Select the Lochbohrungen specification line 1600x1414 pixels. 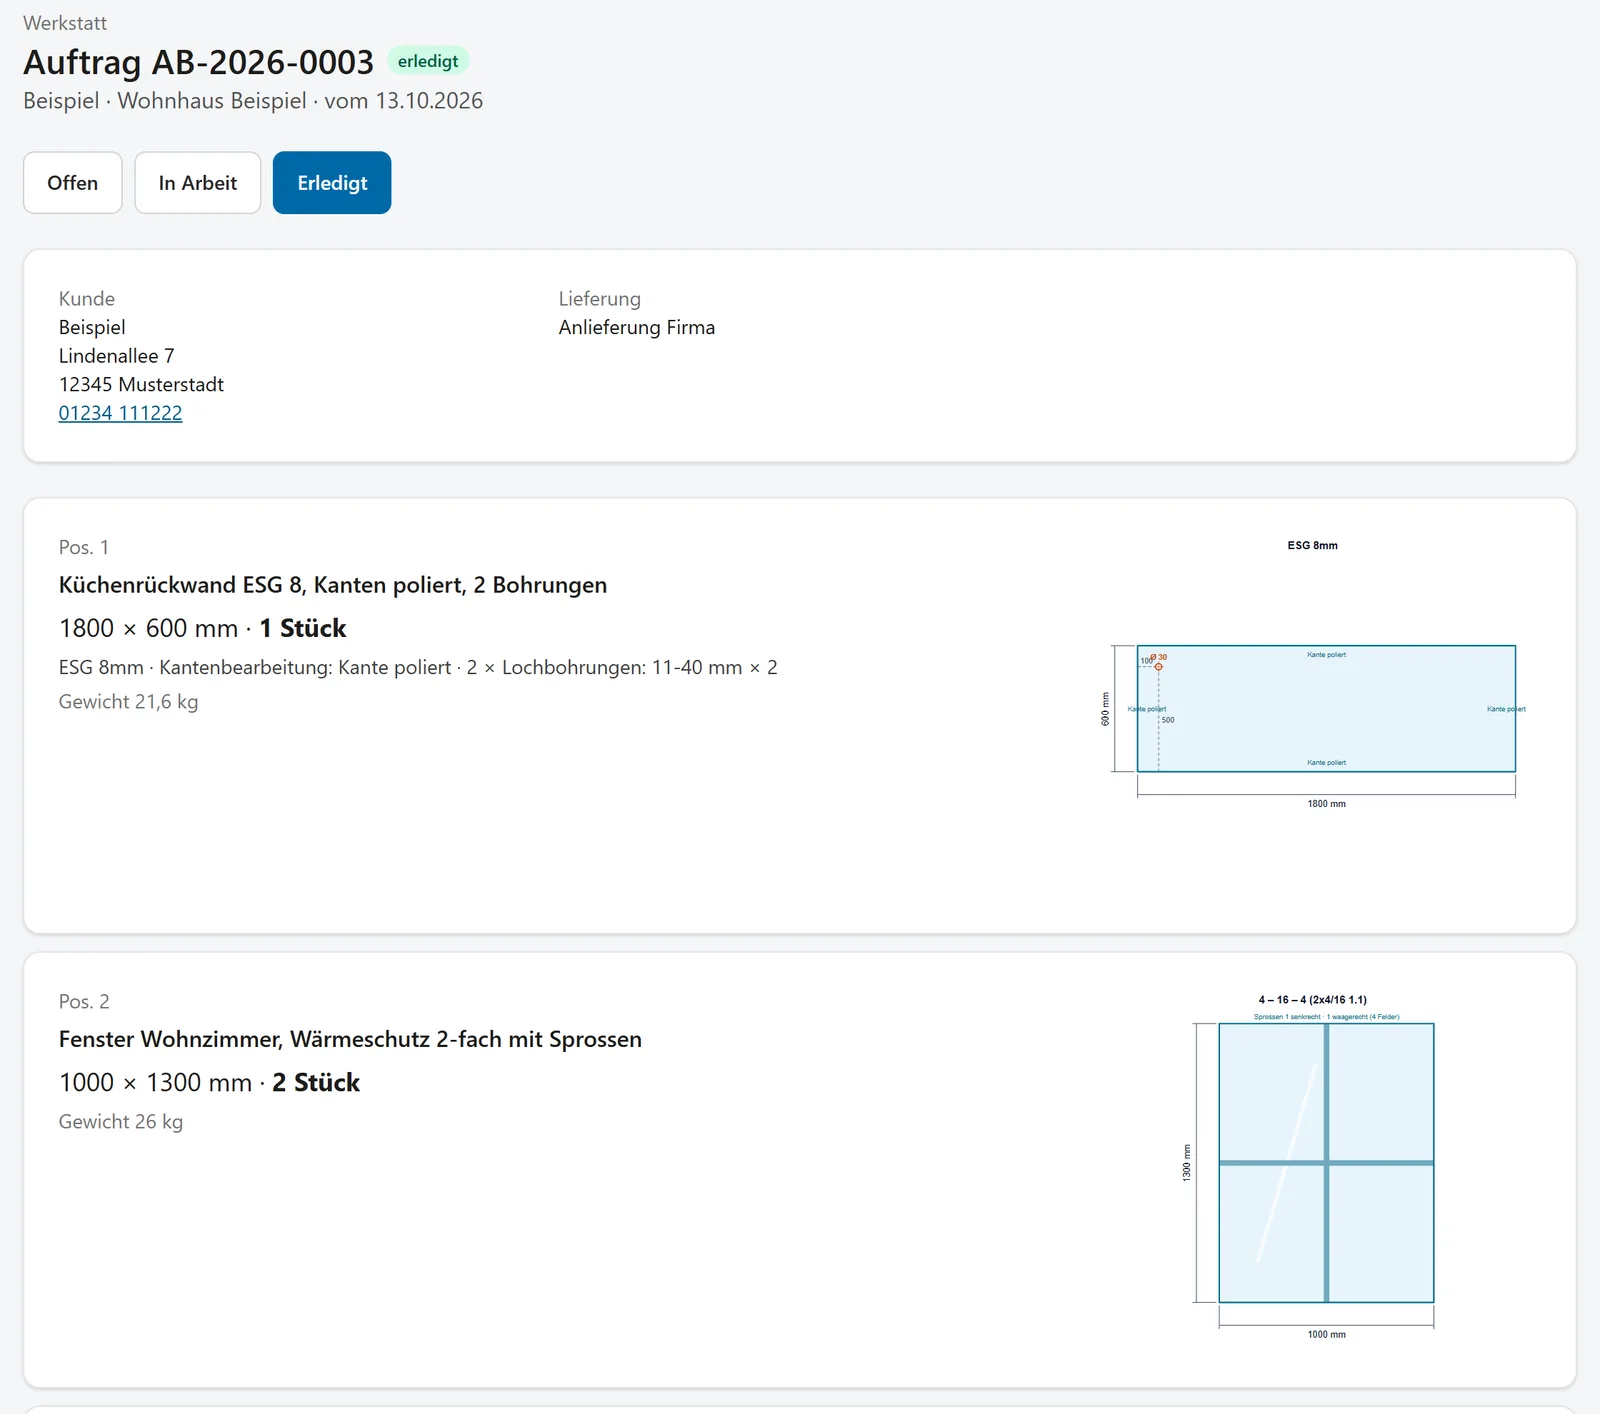[418, 667]
